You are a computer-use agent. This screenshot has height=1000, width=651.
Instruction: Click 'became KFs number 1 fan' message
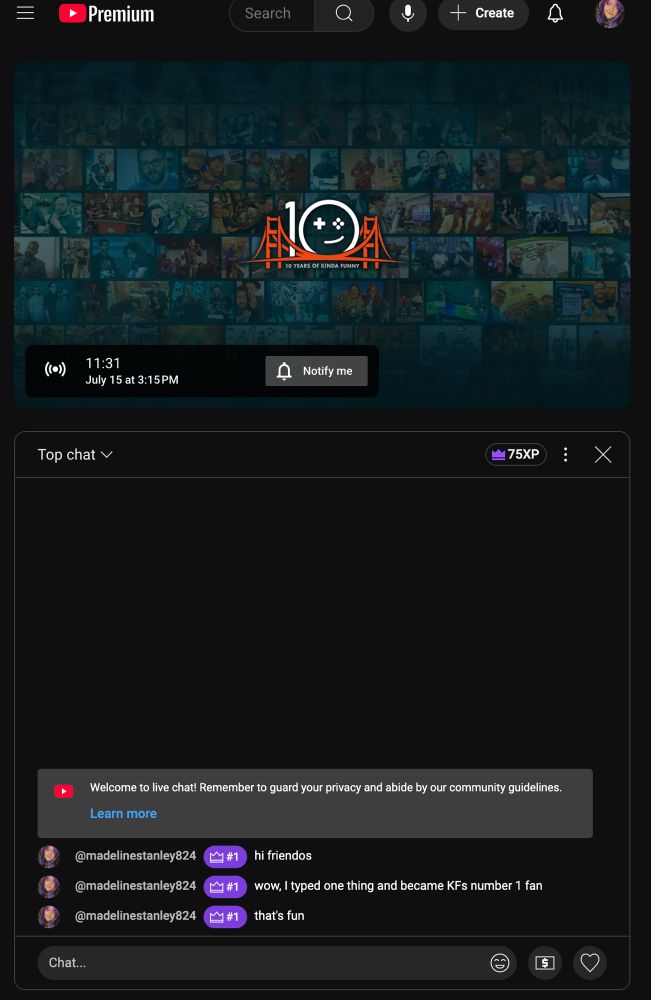click(398, 886)
